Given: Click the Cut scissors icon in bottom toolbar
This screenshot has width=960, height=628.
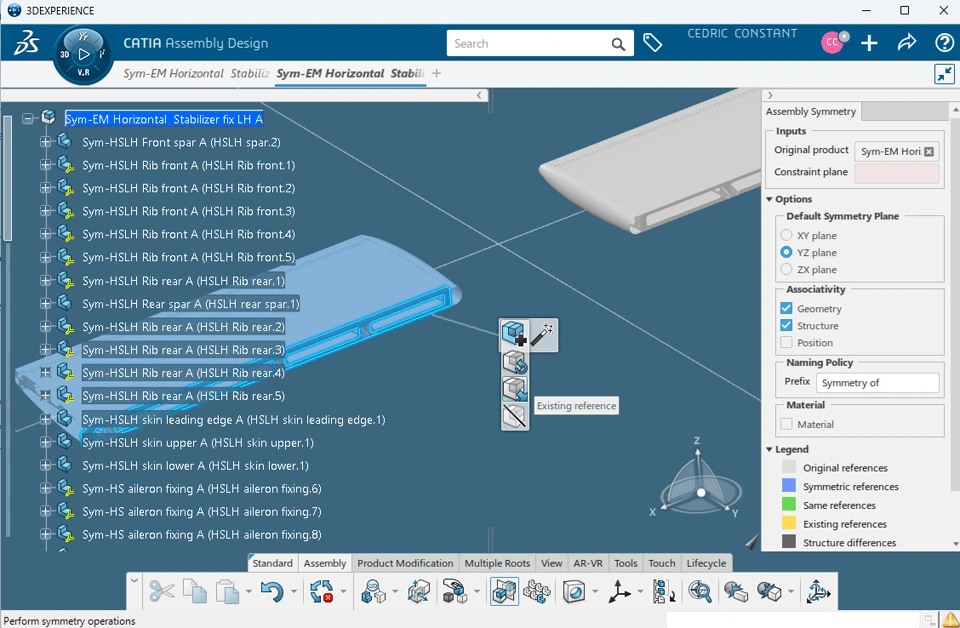Looking at the screenshot, I should point(162,592).
